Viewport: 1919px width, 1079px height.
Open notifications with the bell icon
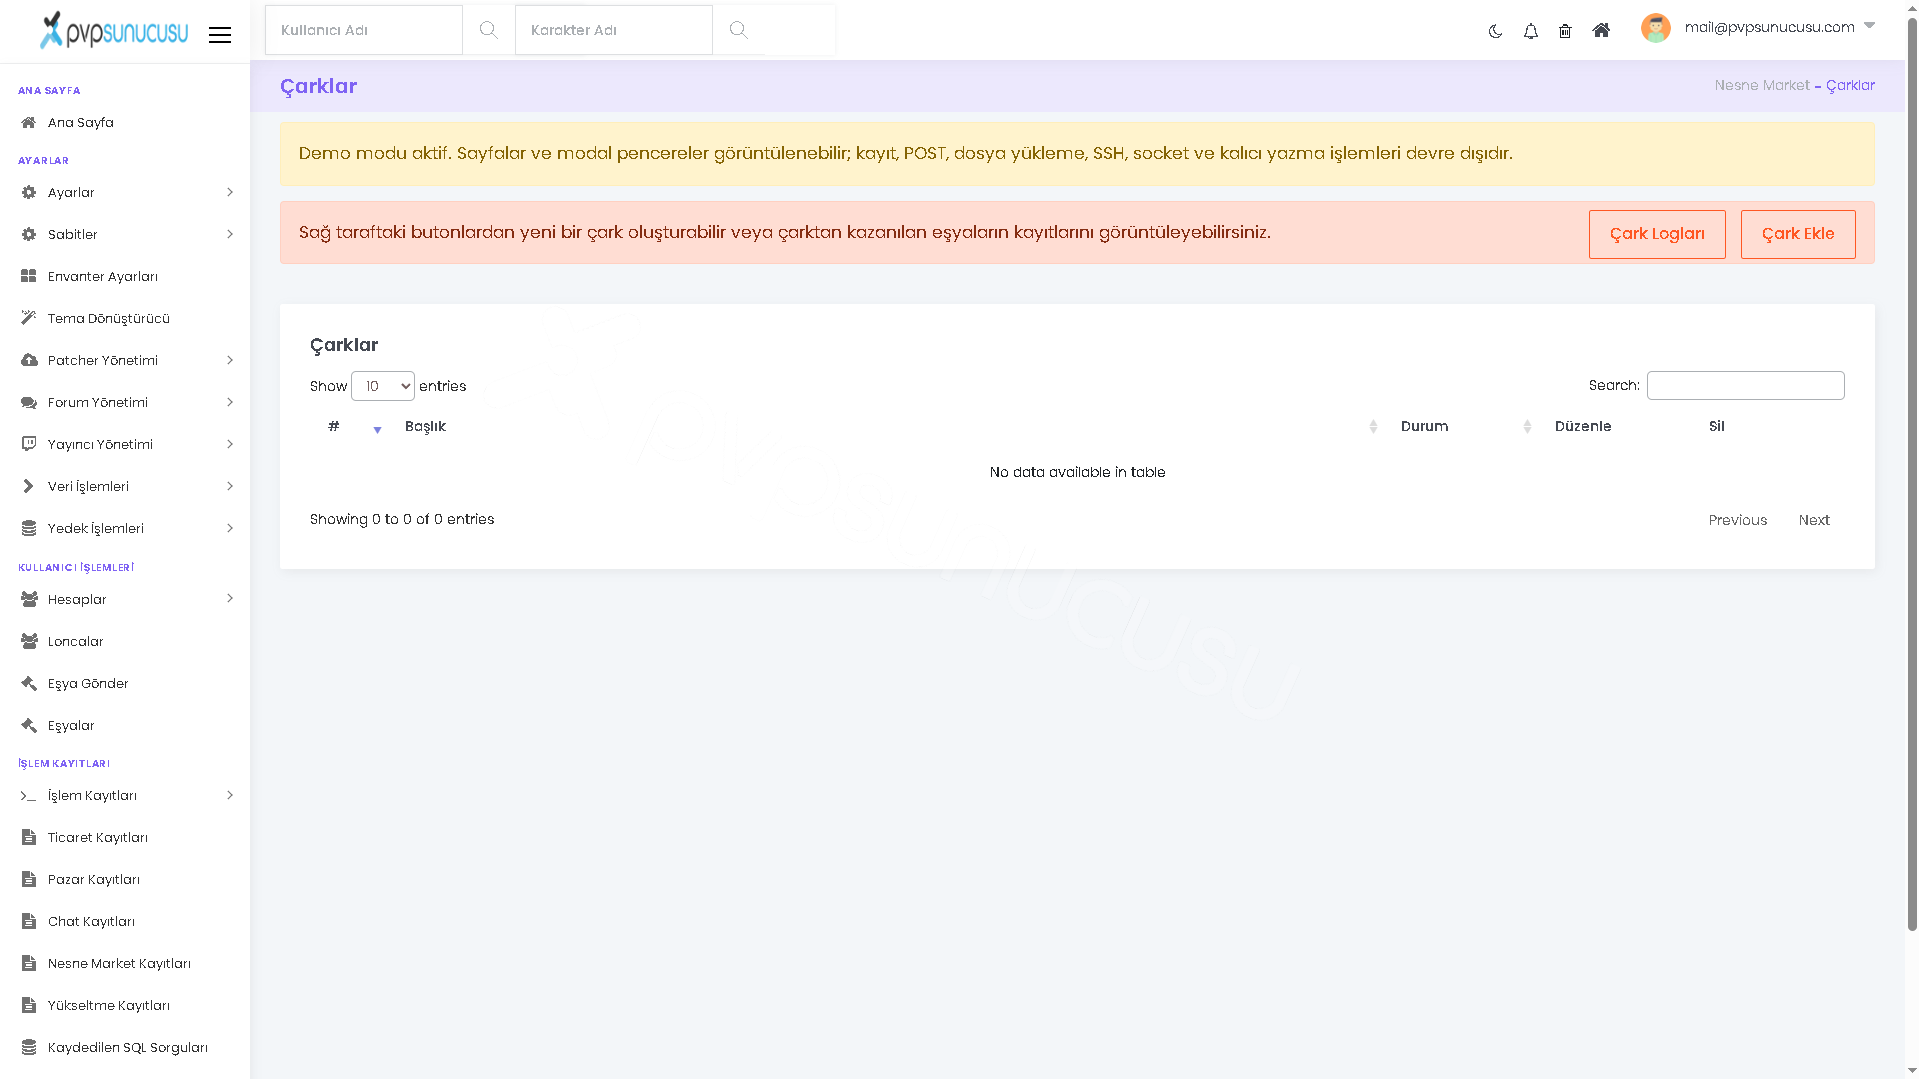point(1530,31)
